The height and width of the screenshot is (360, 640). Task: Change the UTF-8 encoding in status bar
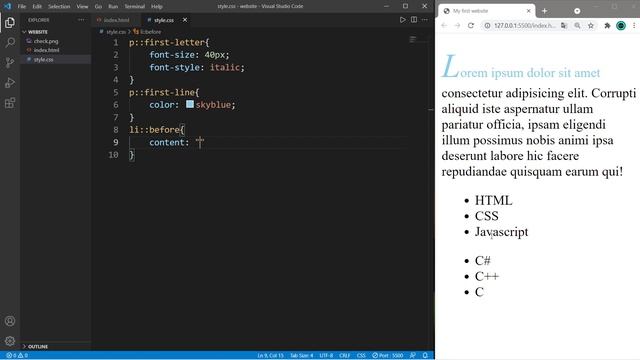[x=326, y=356]
